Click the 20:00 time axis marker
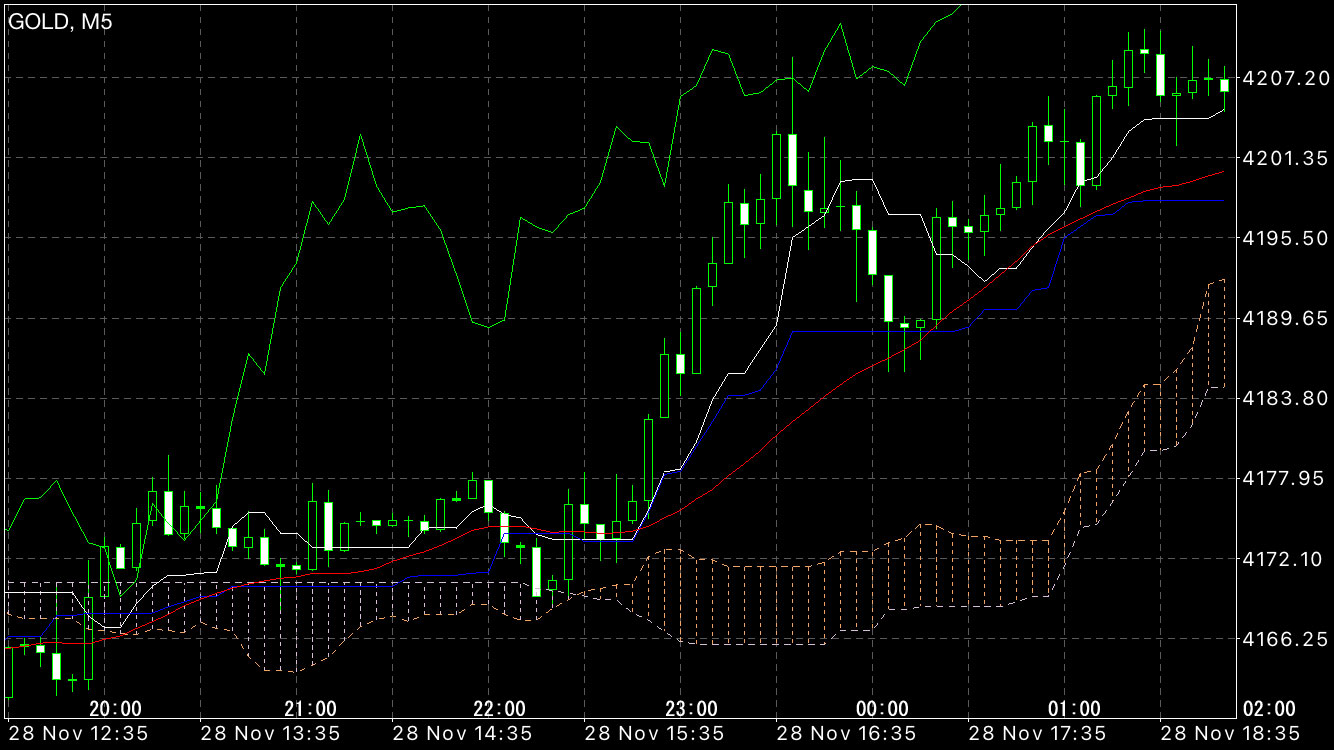The image size is (1334, 750). tap(115, 708)
